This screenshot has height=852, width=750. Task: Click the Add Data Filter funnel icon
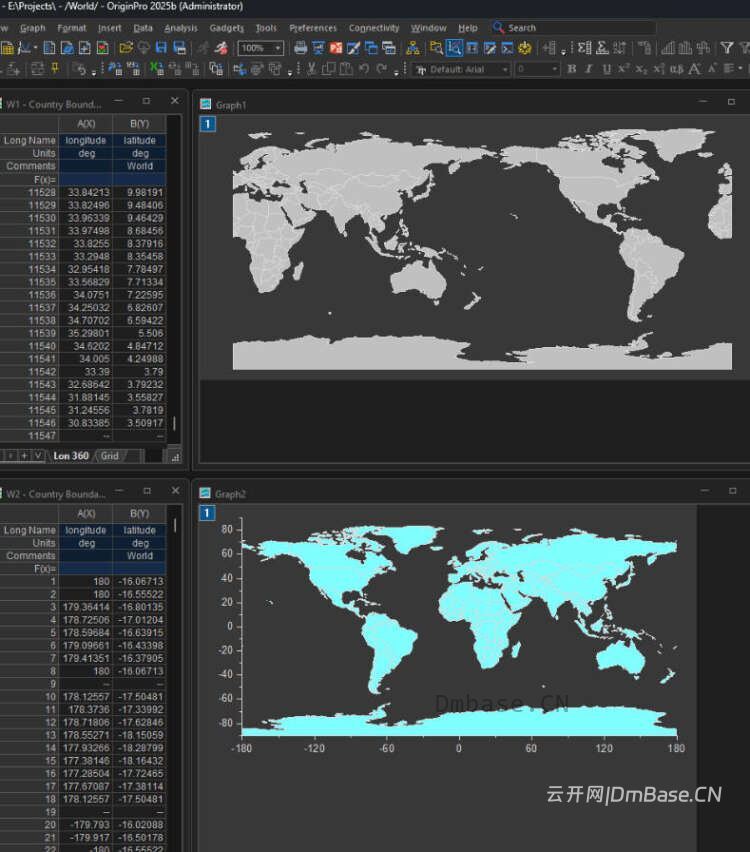pos(727,48)
